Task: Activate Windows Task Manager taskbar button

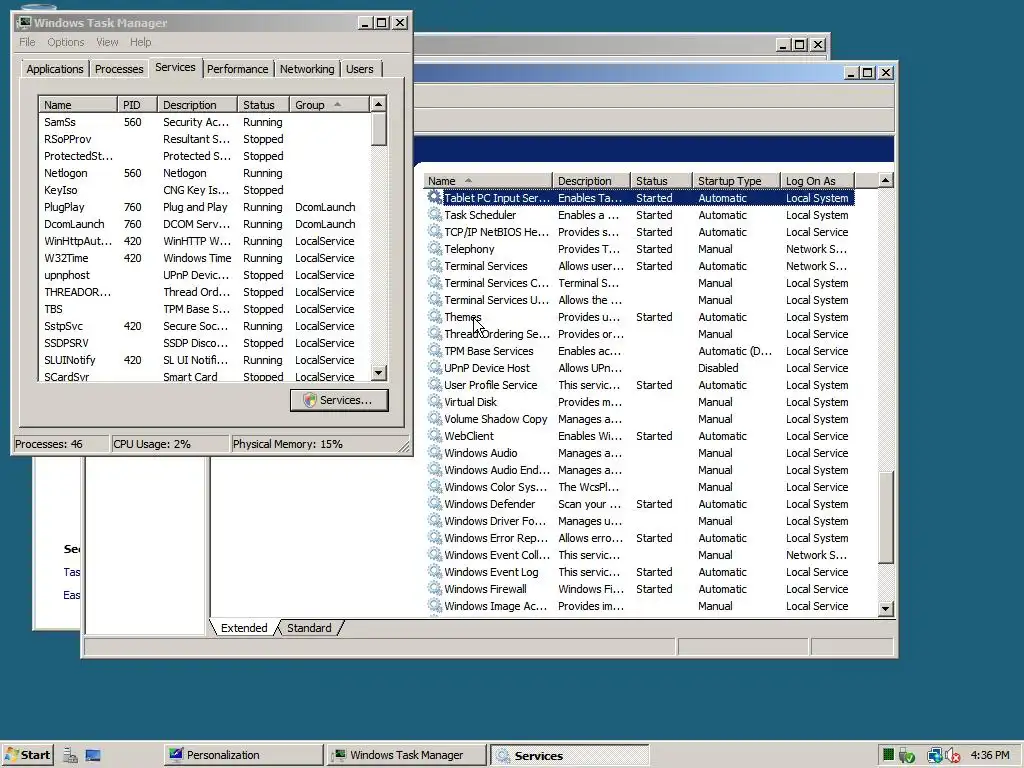Action: tap(407, 755)
